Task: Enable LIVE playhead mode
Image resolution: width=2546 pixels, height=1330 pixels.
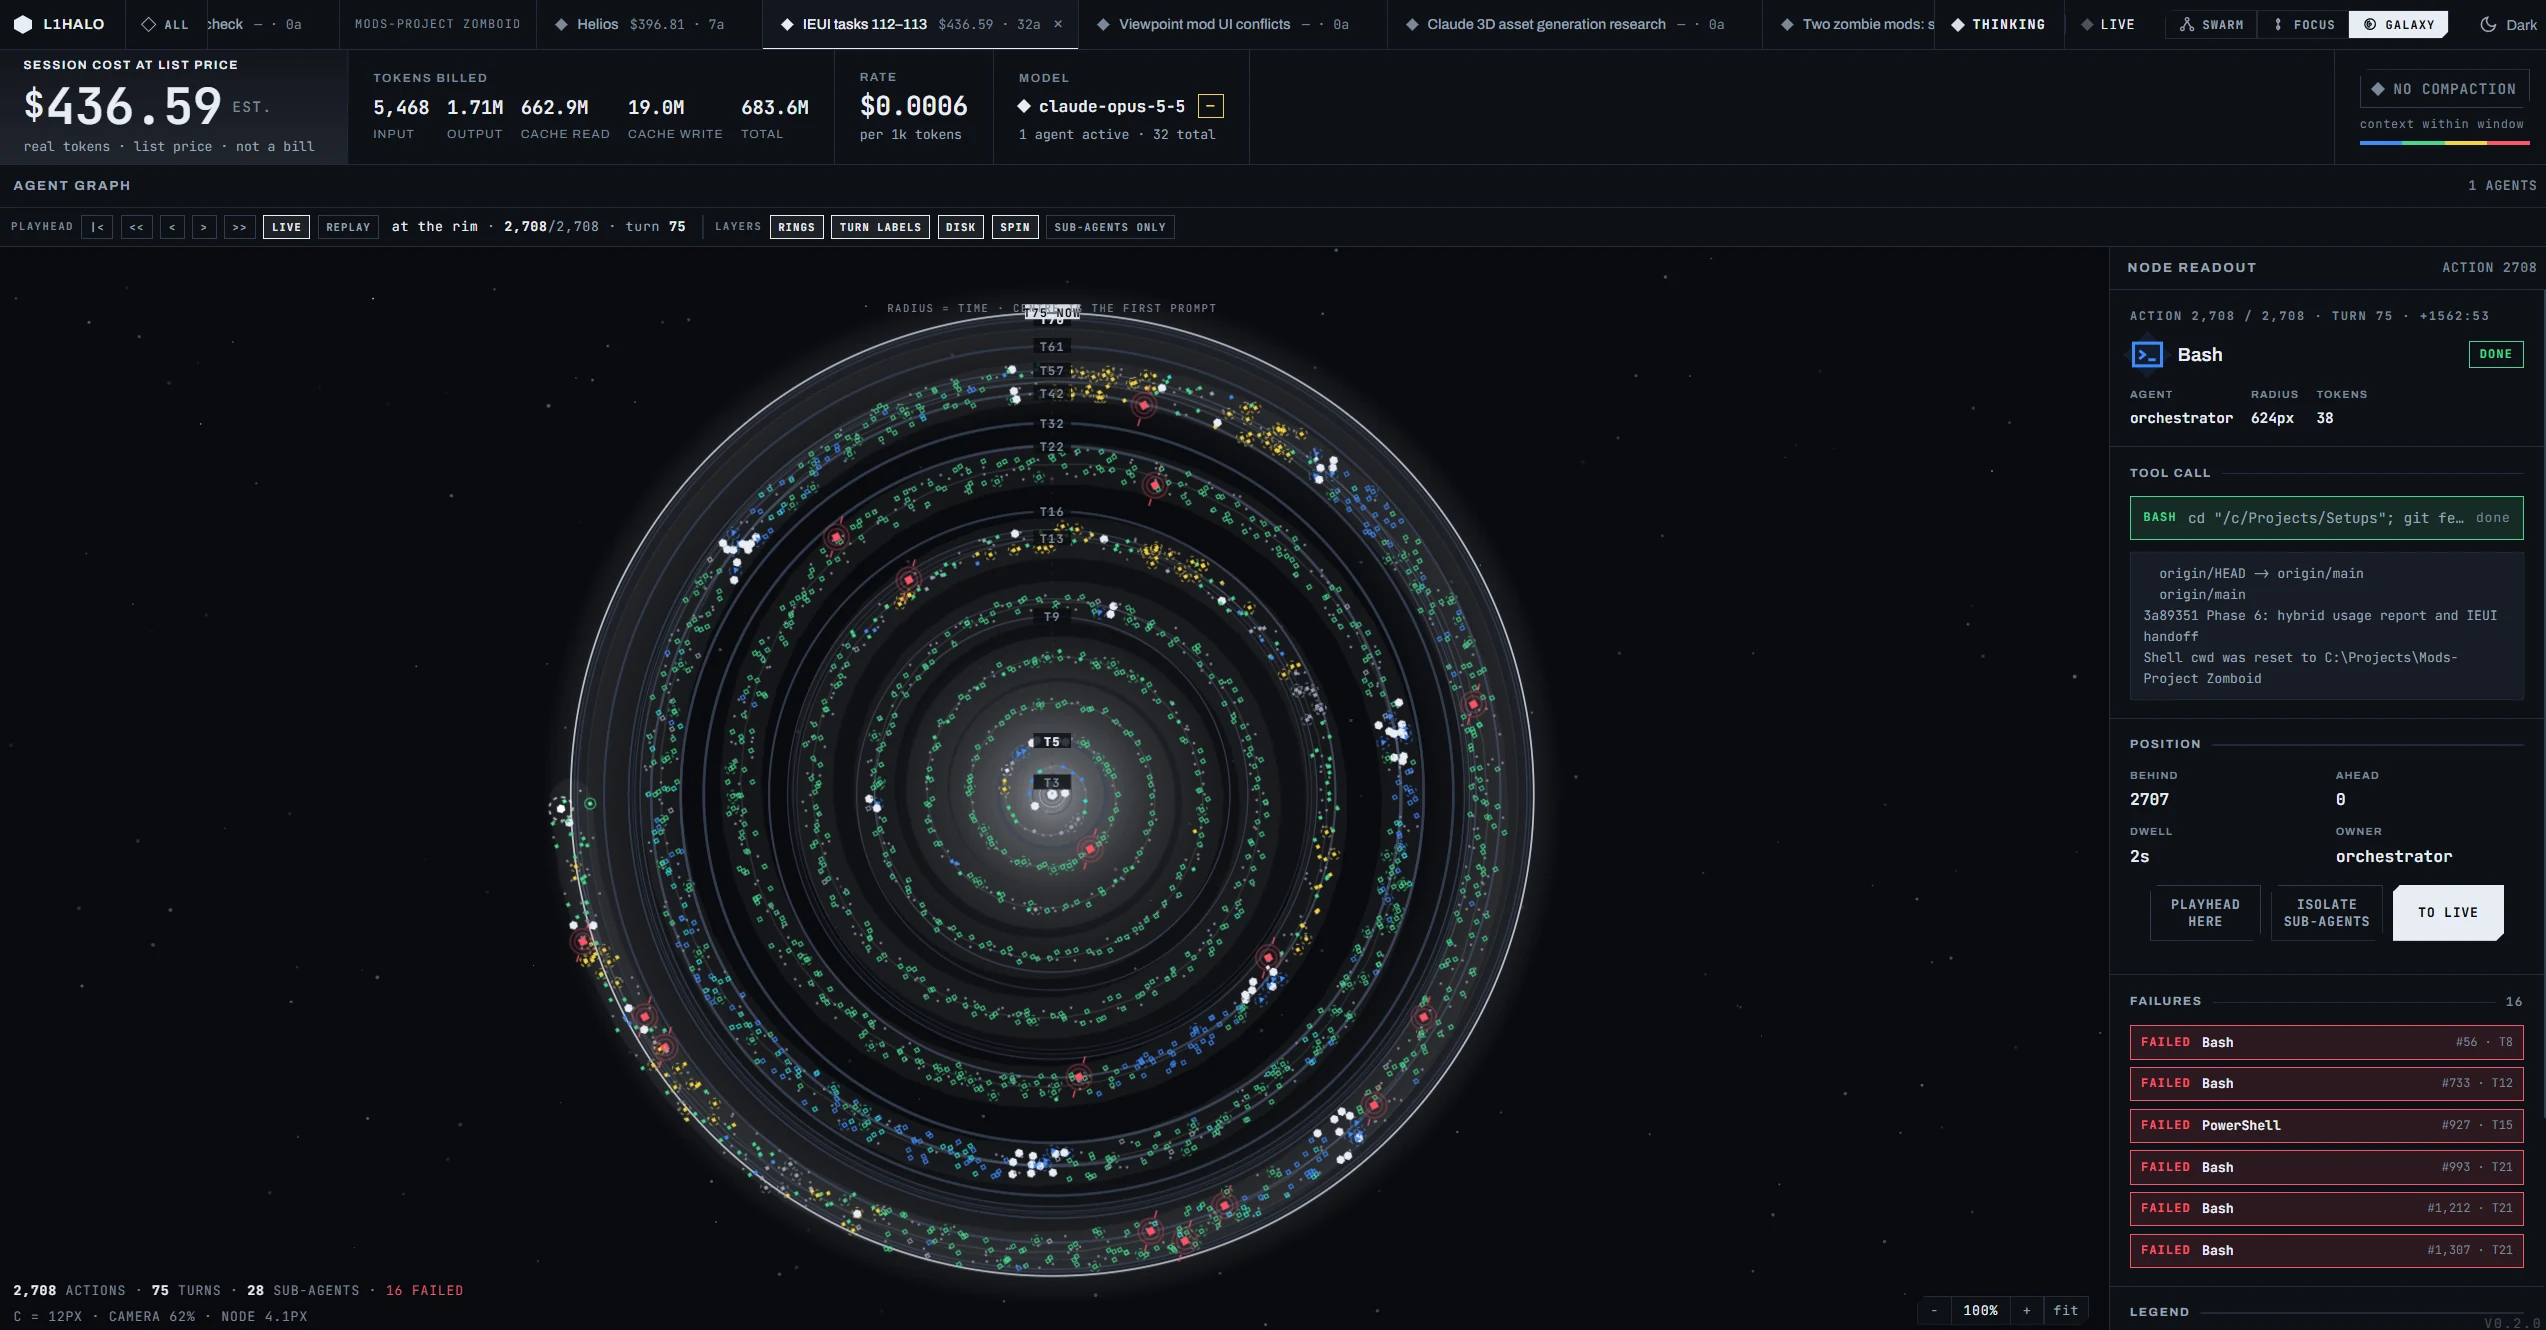Action: [286, 227]
